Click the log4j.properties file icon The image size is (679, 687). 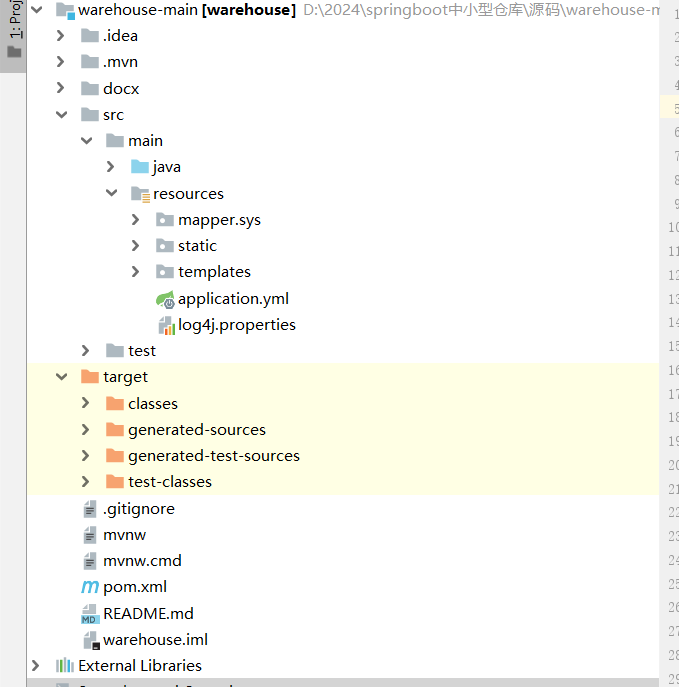coord(165,325)
